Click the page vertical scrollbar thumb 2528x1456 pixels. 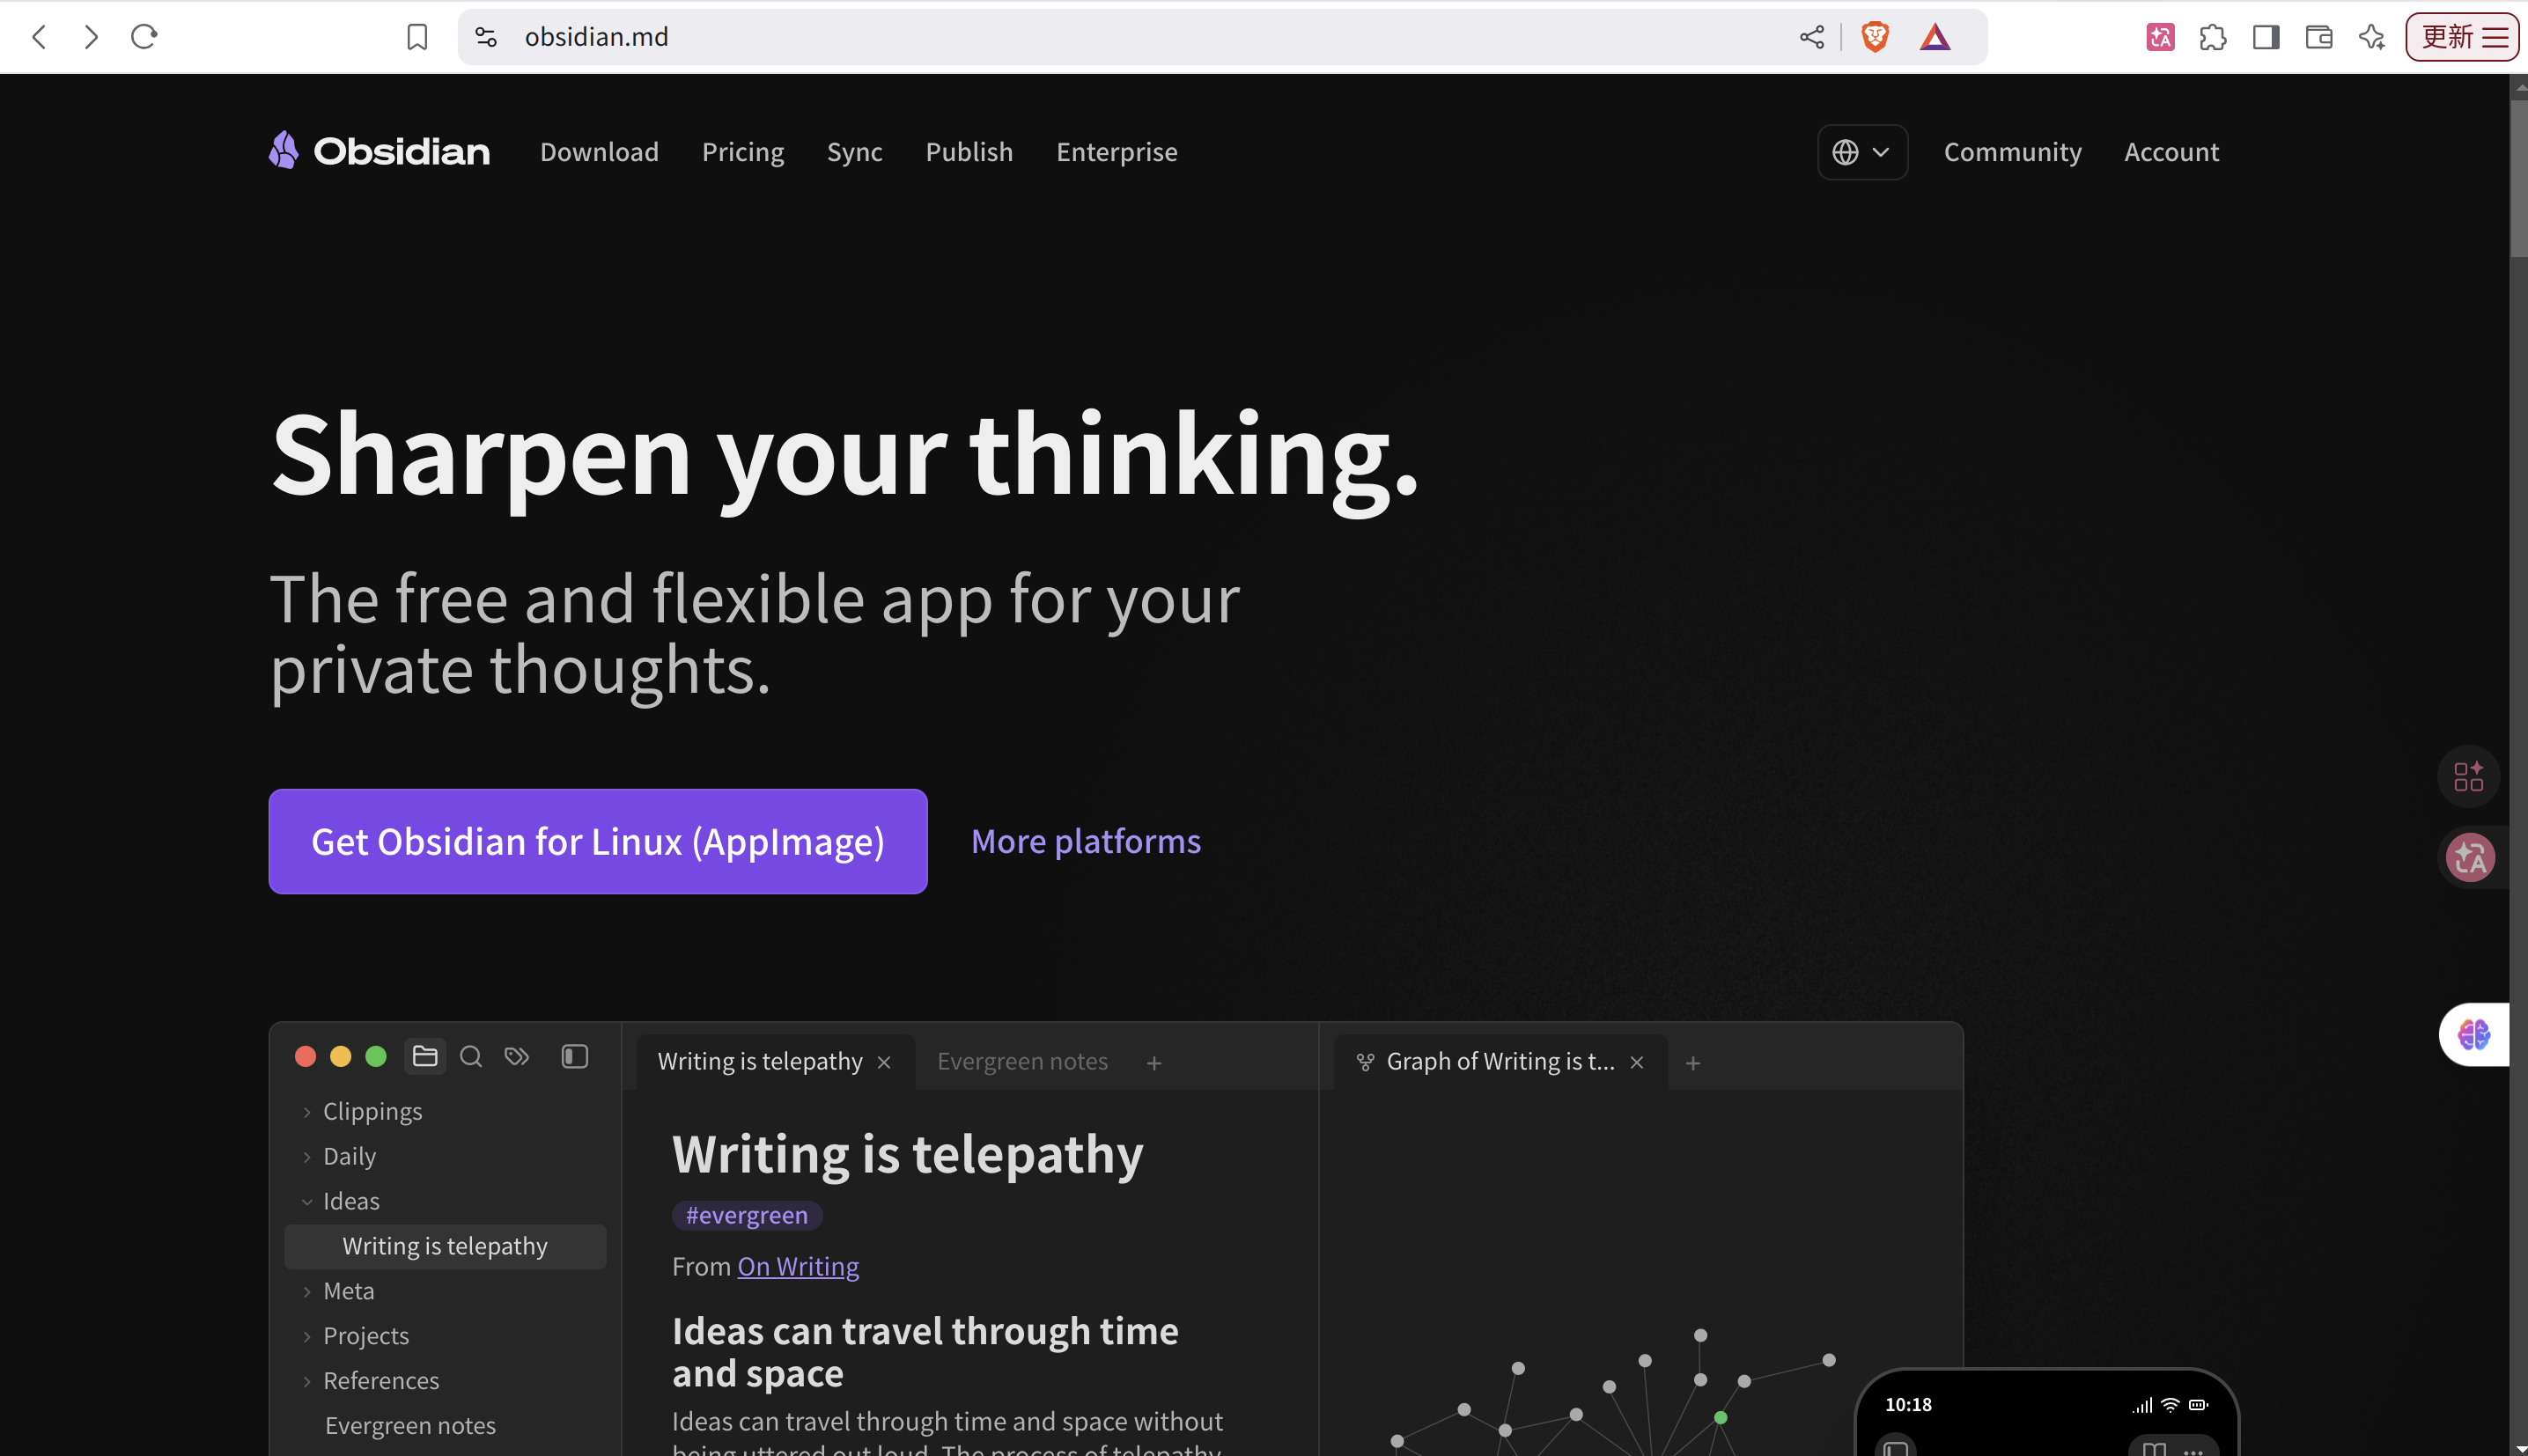point(2518,170)
